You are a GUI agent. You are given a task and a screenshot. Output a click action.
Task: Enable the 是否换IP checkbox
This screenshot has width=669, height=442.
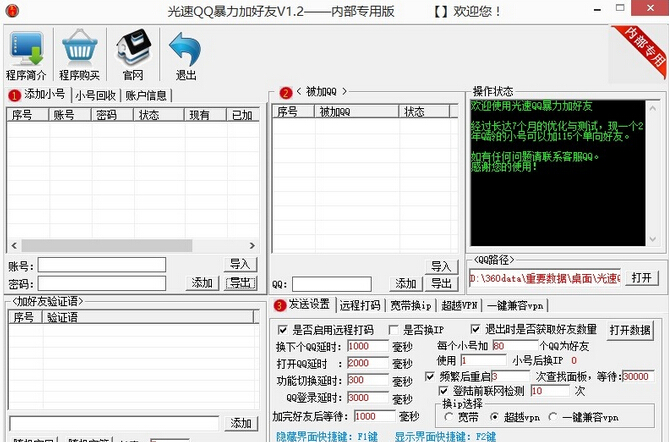tap(394, 330)
